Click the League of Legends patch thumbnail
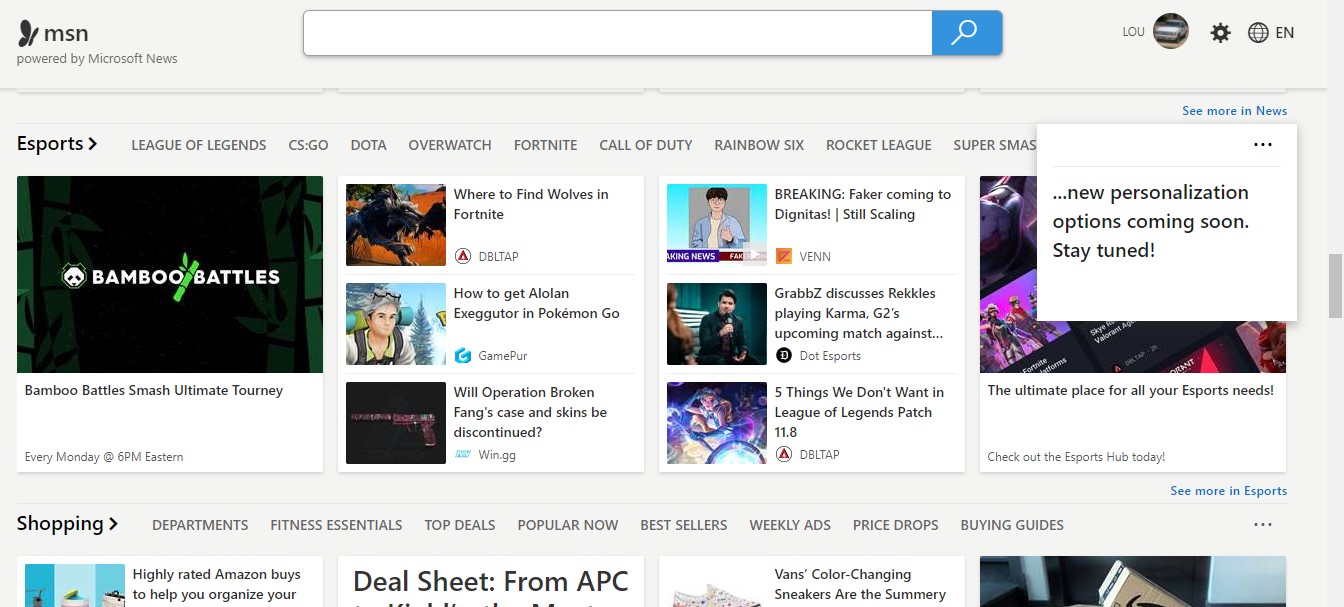 pyautogui.click(x=717, y=422)
